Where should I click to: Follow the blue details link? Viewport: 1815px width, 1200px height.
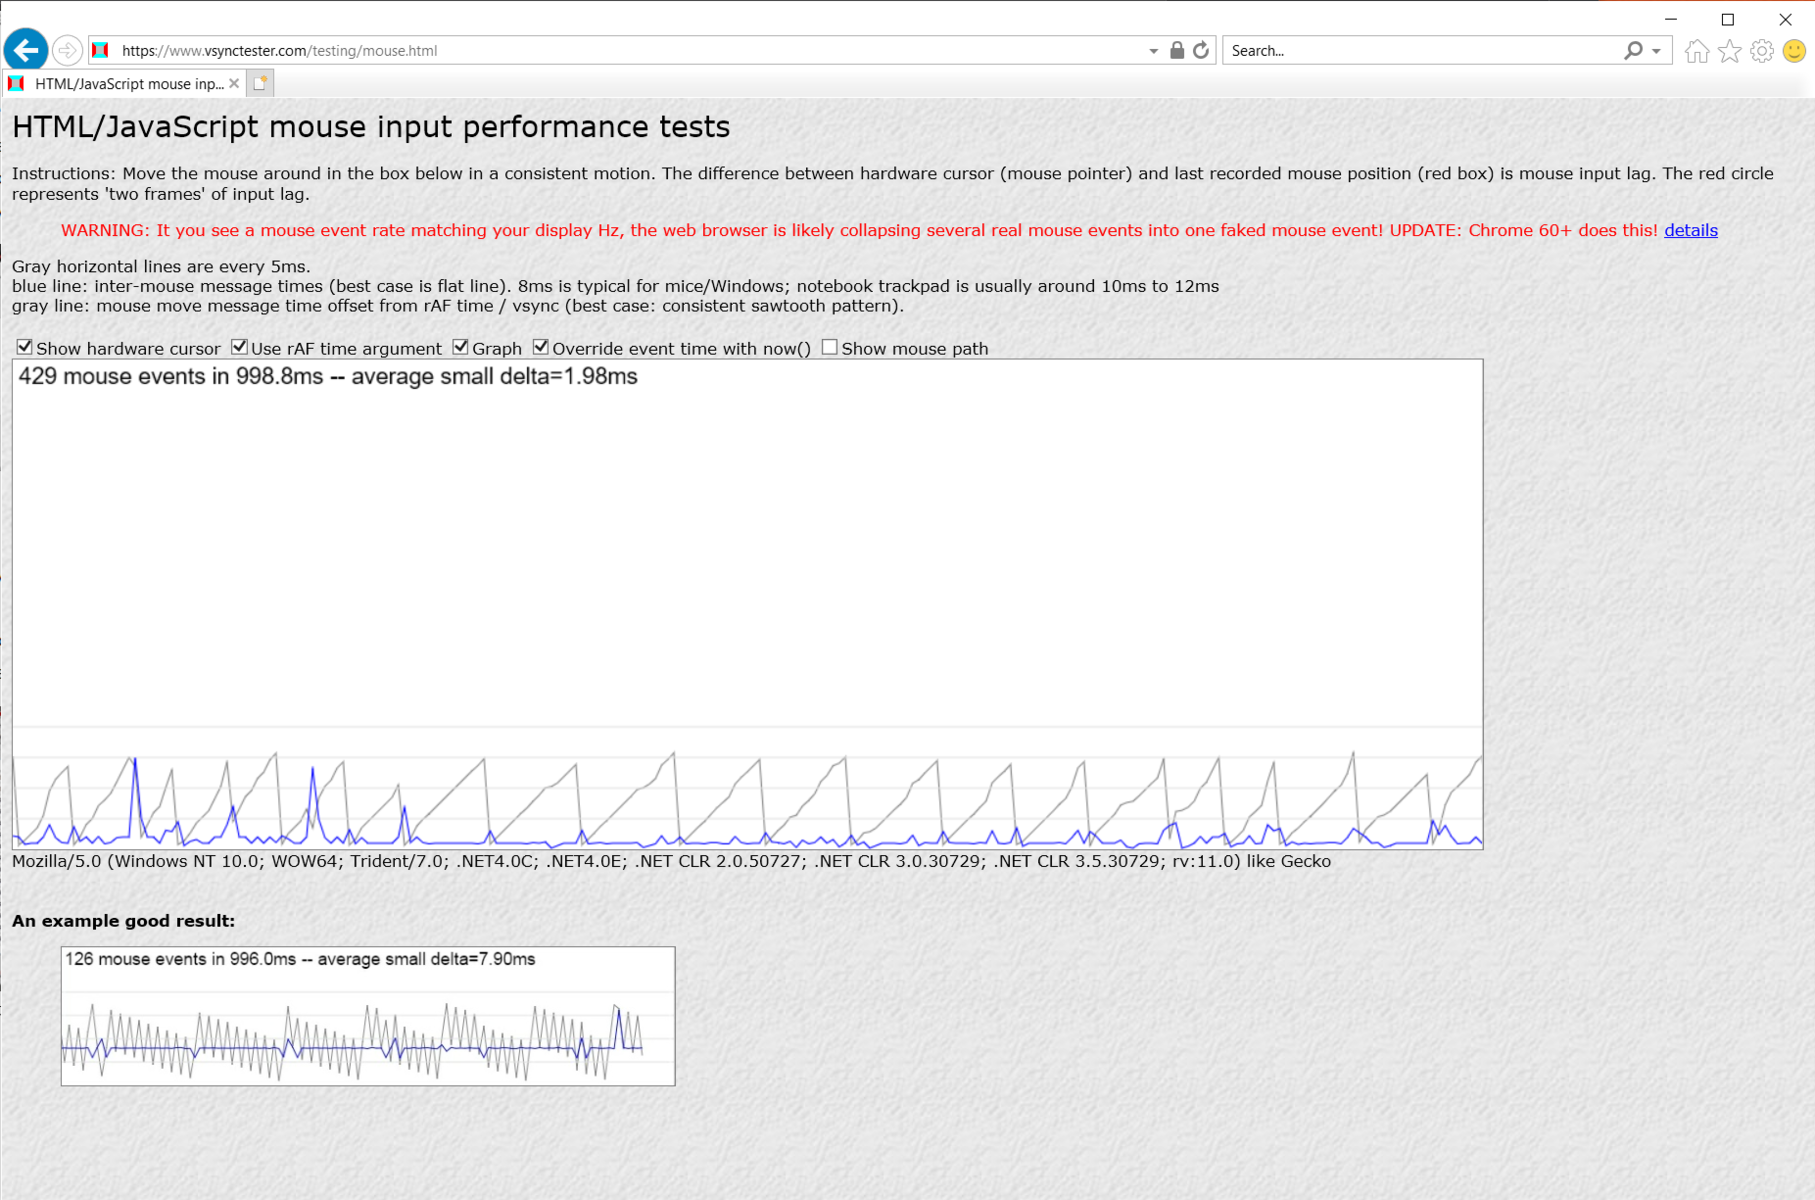[x=1690, y=230]
